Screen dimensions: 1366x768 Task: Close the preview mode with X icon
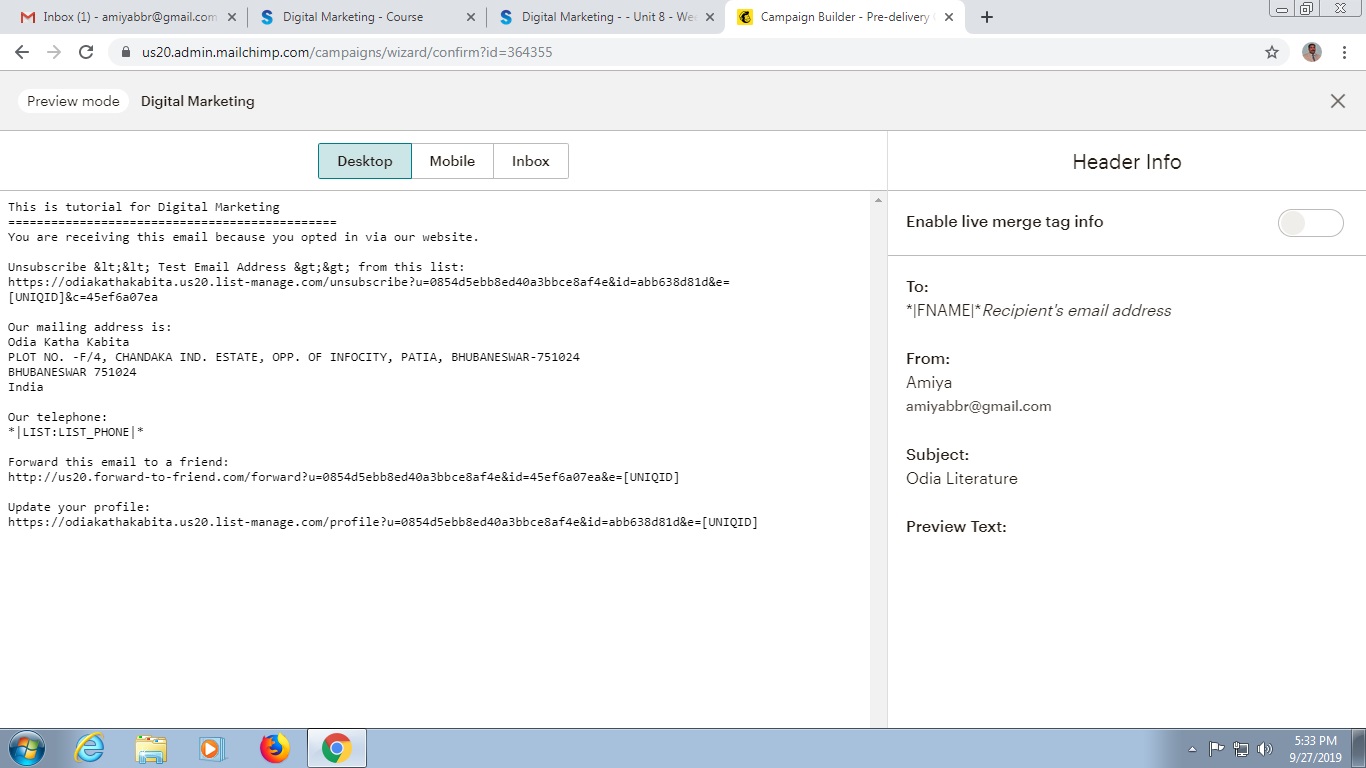click(x=1337, y=101)
